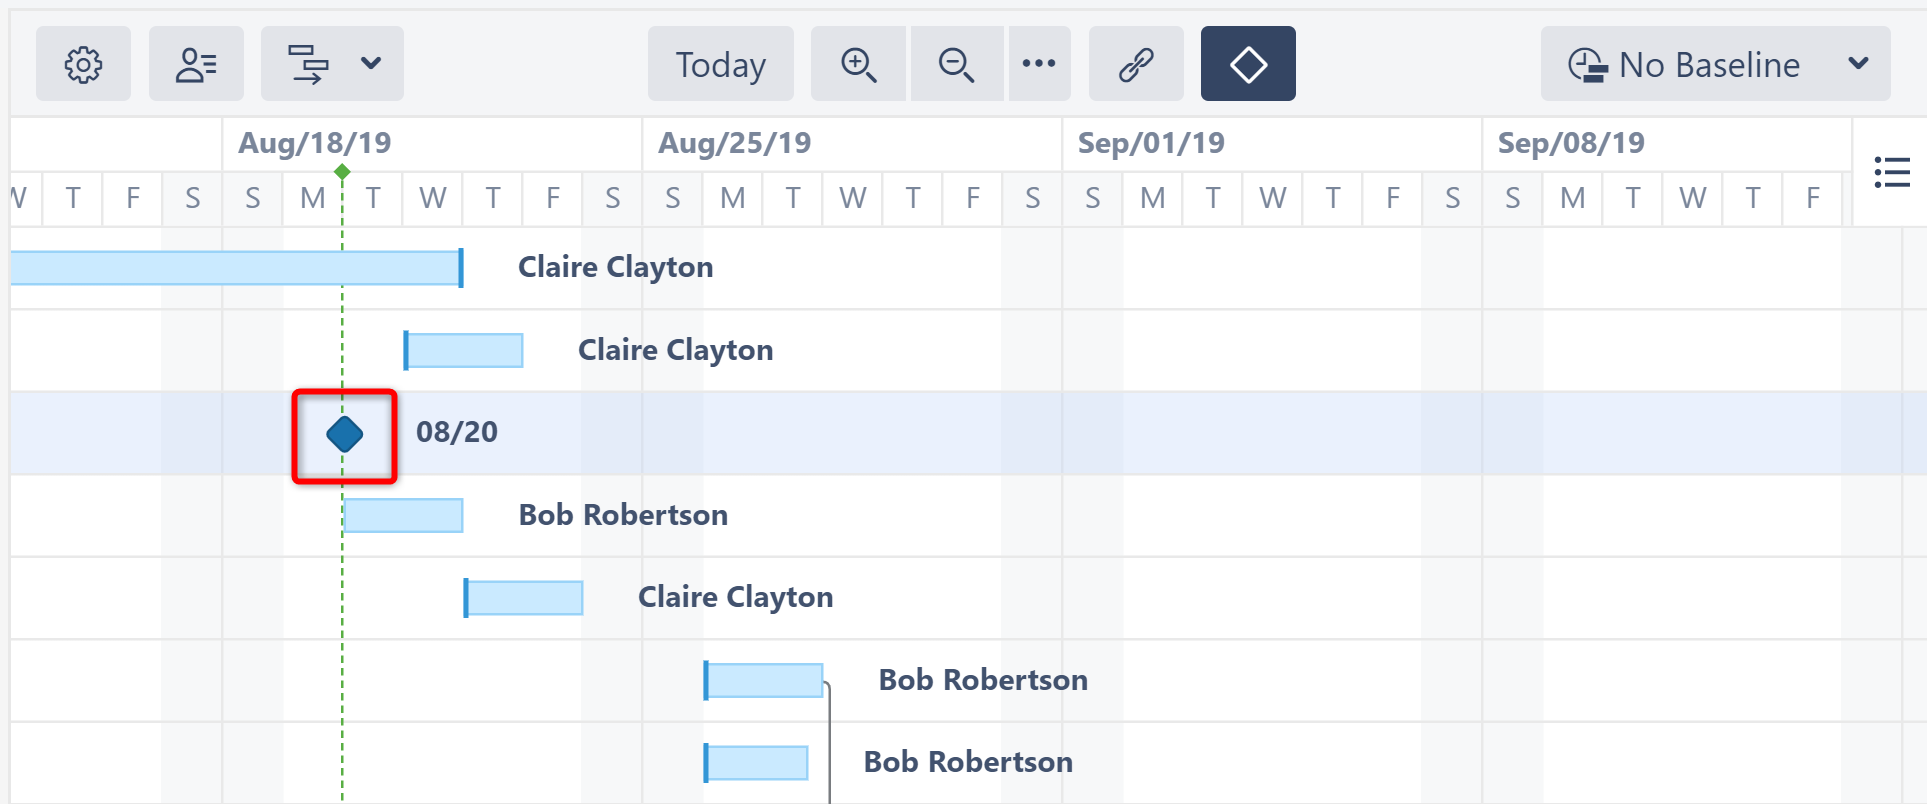Click the Today button
This screenshot has height=804, width=1927.
click(720, 64)
